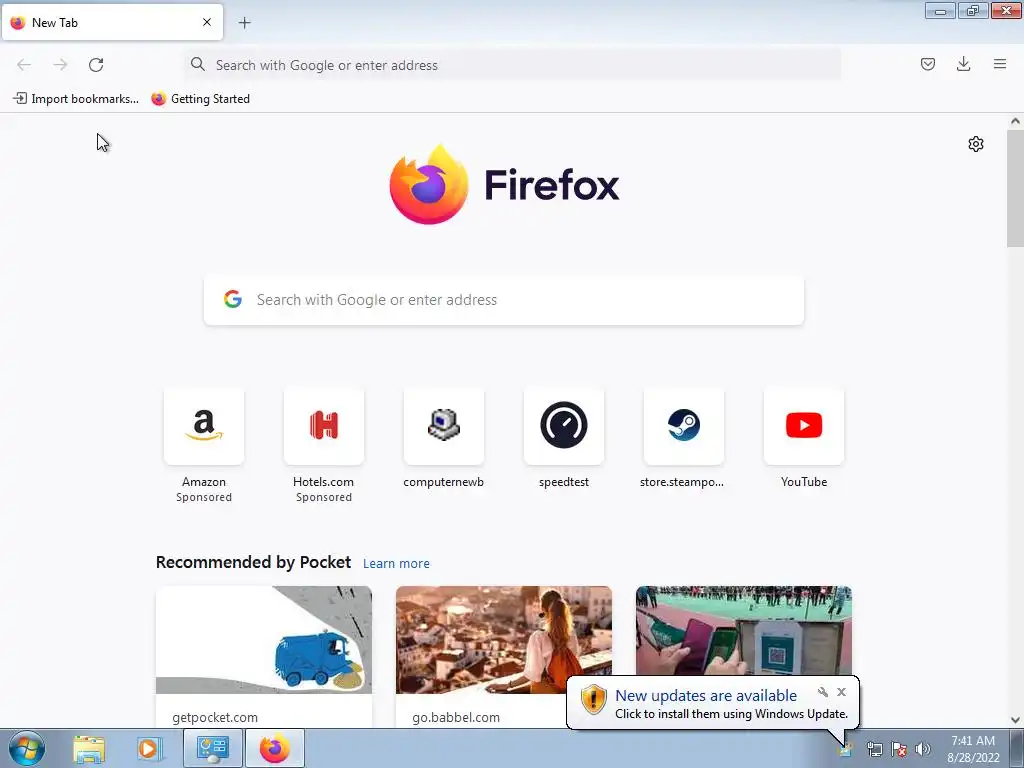Reload the current page
Image resolution: width=1024 pixels, height=768 pixels.
click(x=96, y=65)
